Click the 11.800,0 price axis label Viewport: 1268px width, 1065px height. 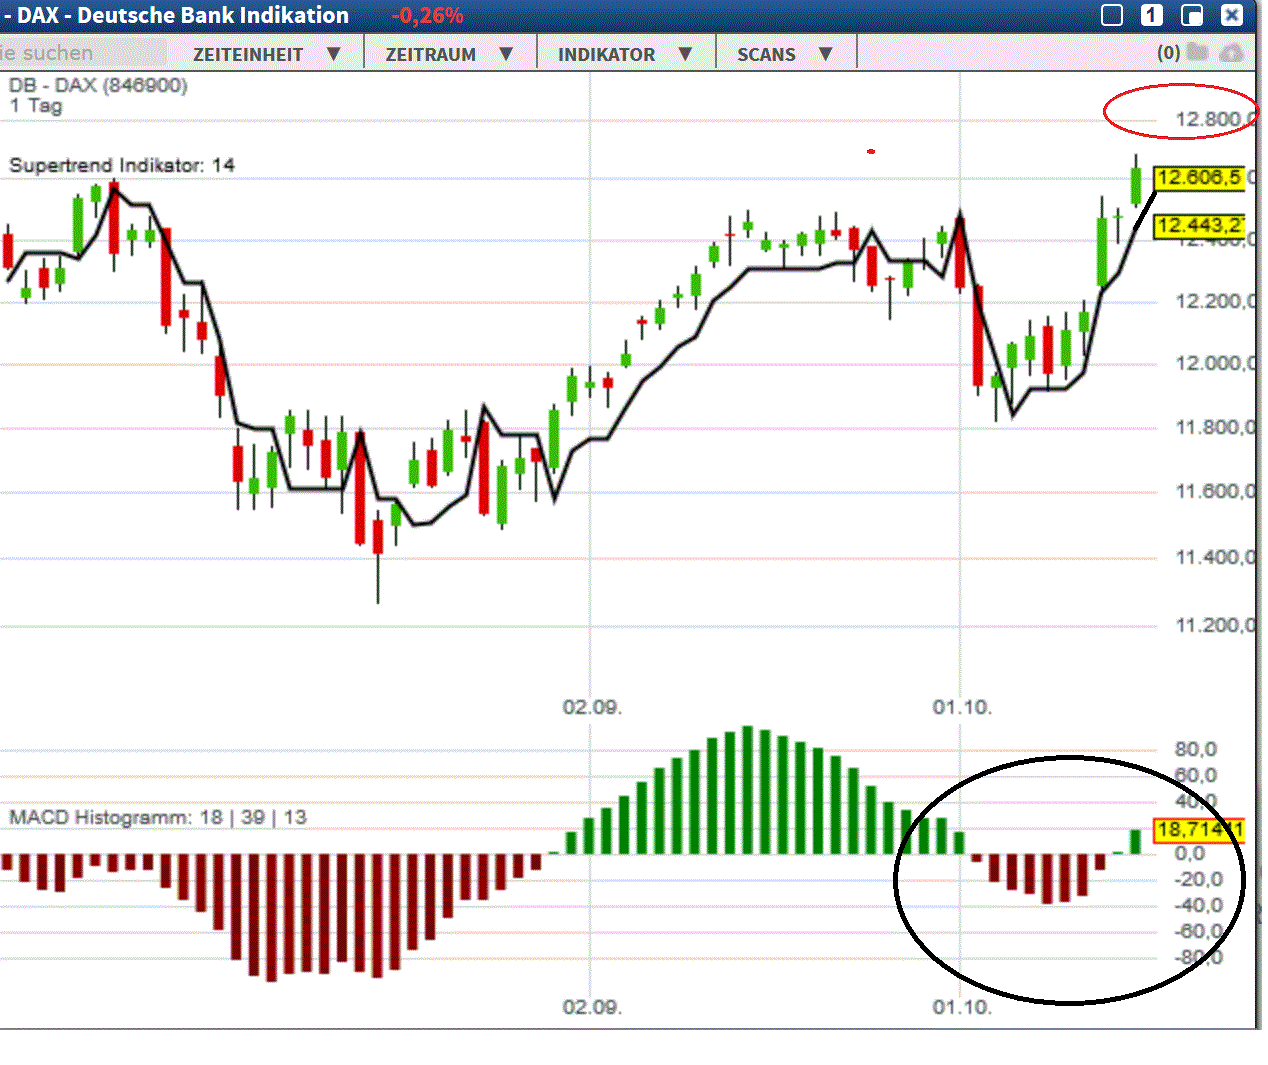click(x=1214, y=428)
